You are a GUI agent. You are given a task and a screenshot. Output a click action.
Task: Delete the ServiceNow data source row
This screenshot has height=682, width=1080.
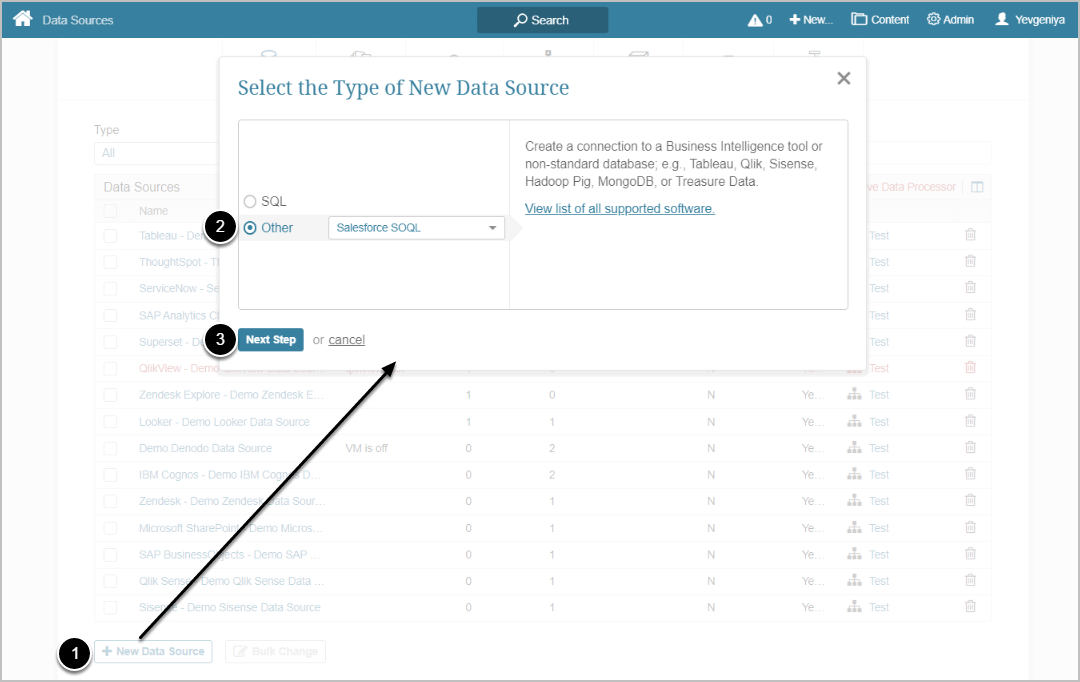[970, 288]
